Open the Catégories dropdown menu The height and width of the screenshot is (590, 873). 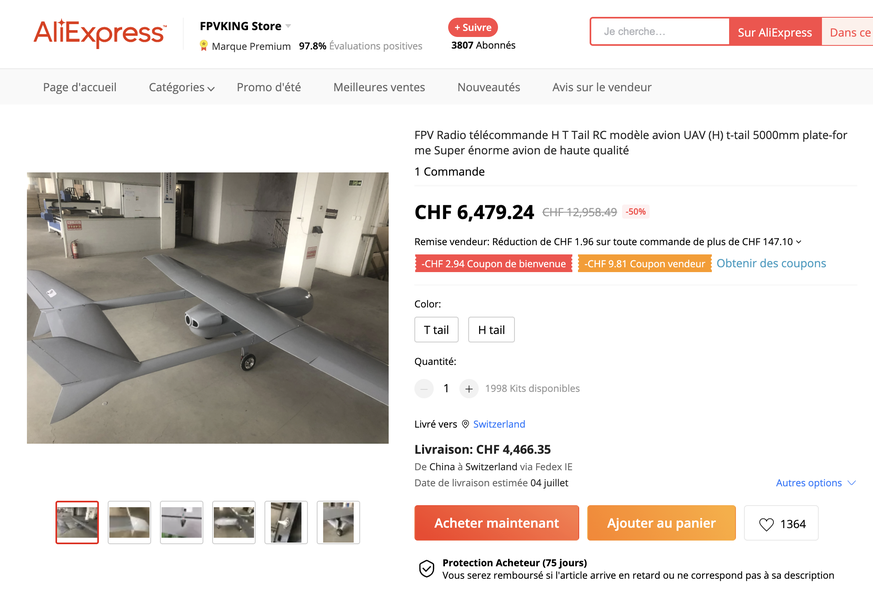(x=181, y=87)
